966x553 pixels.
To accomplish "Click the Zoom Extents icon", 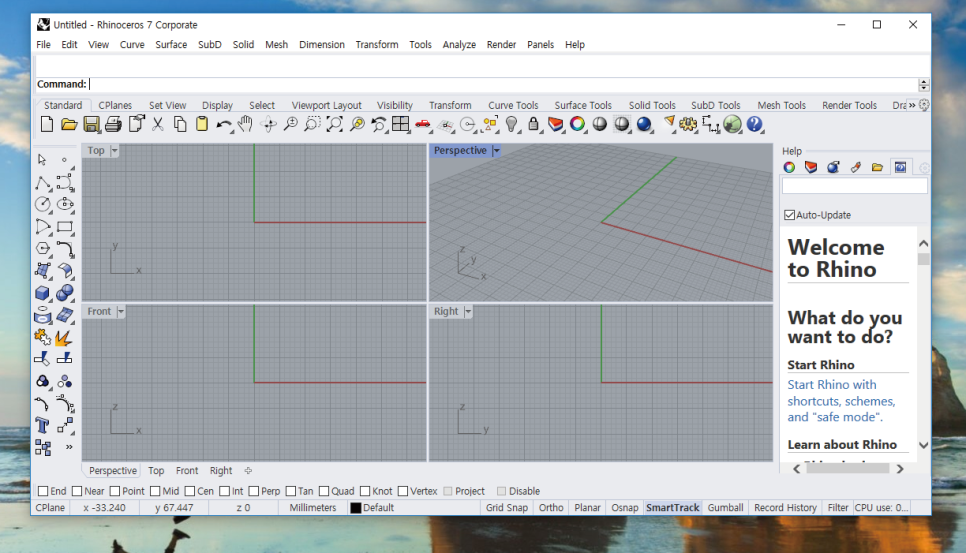I will point(335,124).
